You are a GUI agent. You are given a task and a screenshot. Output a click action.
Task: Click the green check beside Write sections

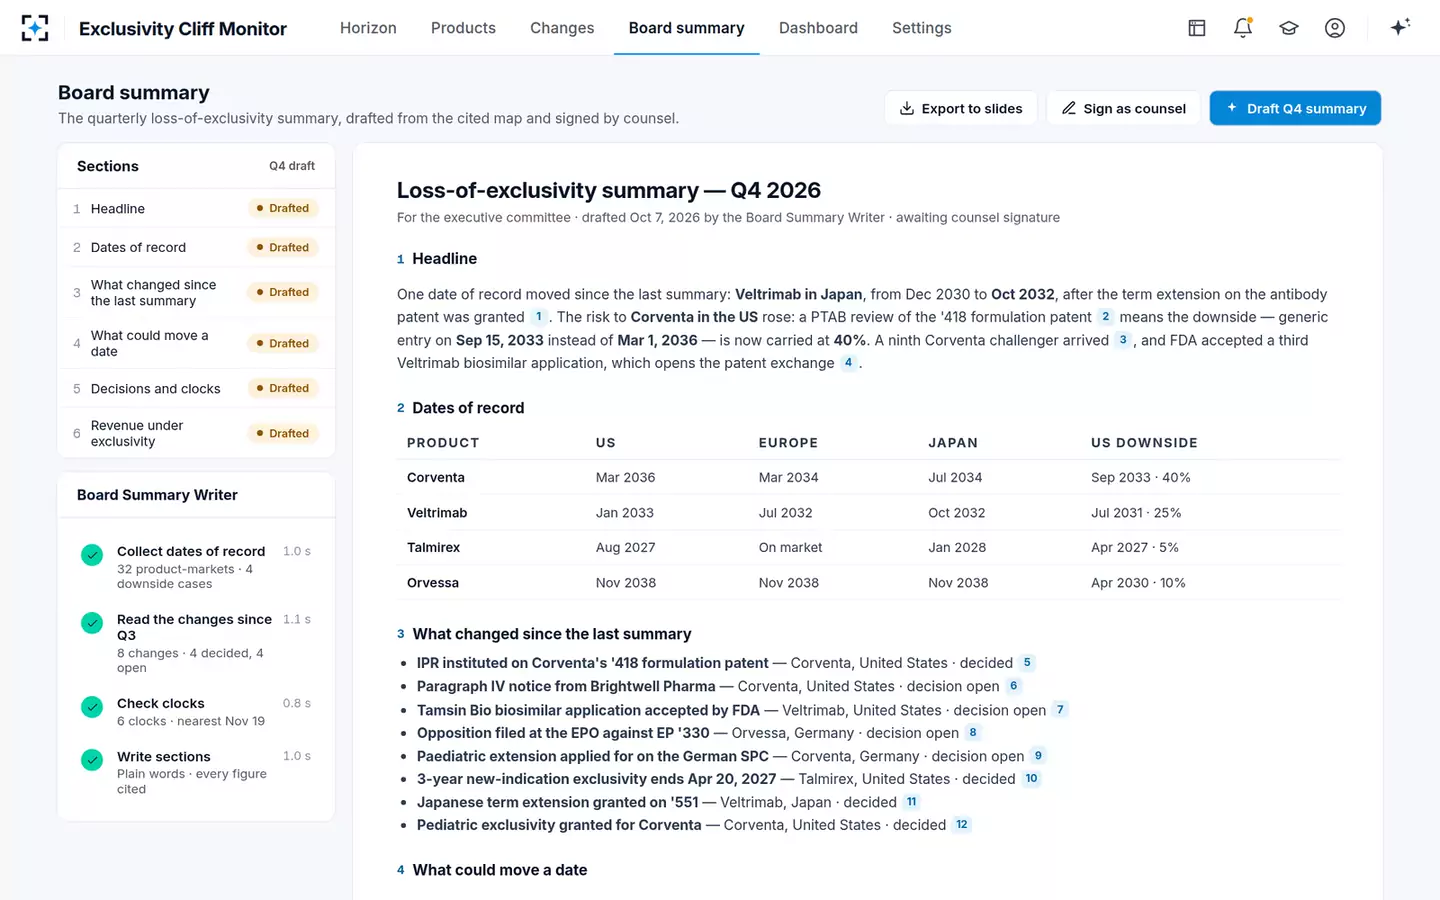click(x=92, y=760)
